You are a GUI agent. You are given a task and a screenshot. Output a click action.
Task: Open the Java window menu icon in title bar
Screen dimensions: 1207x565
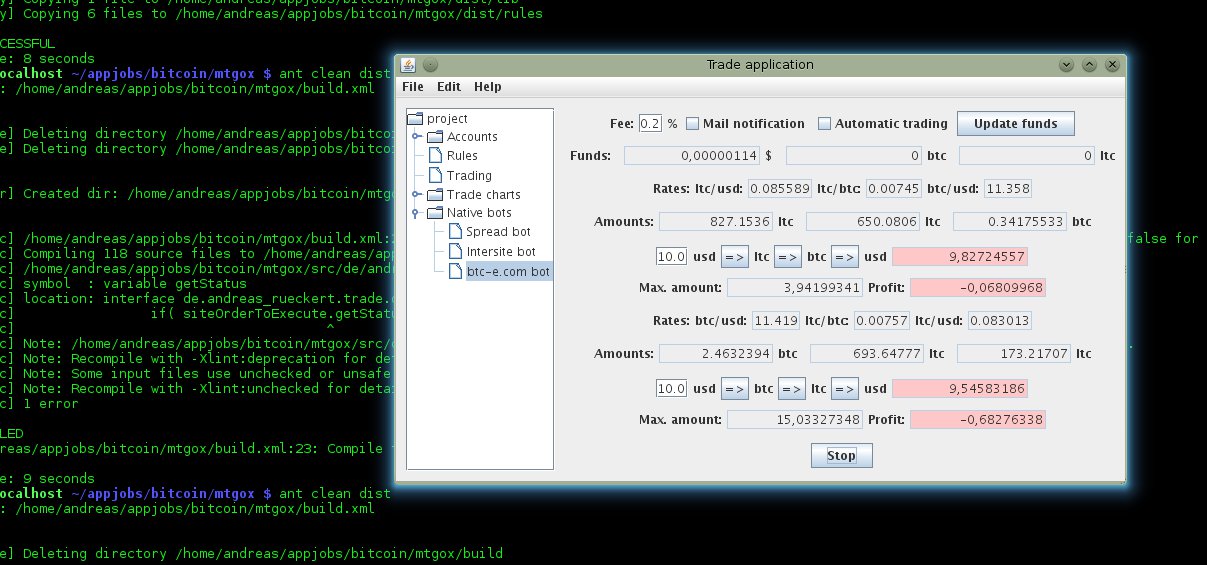[x=408, y=65]
